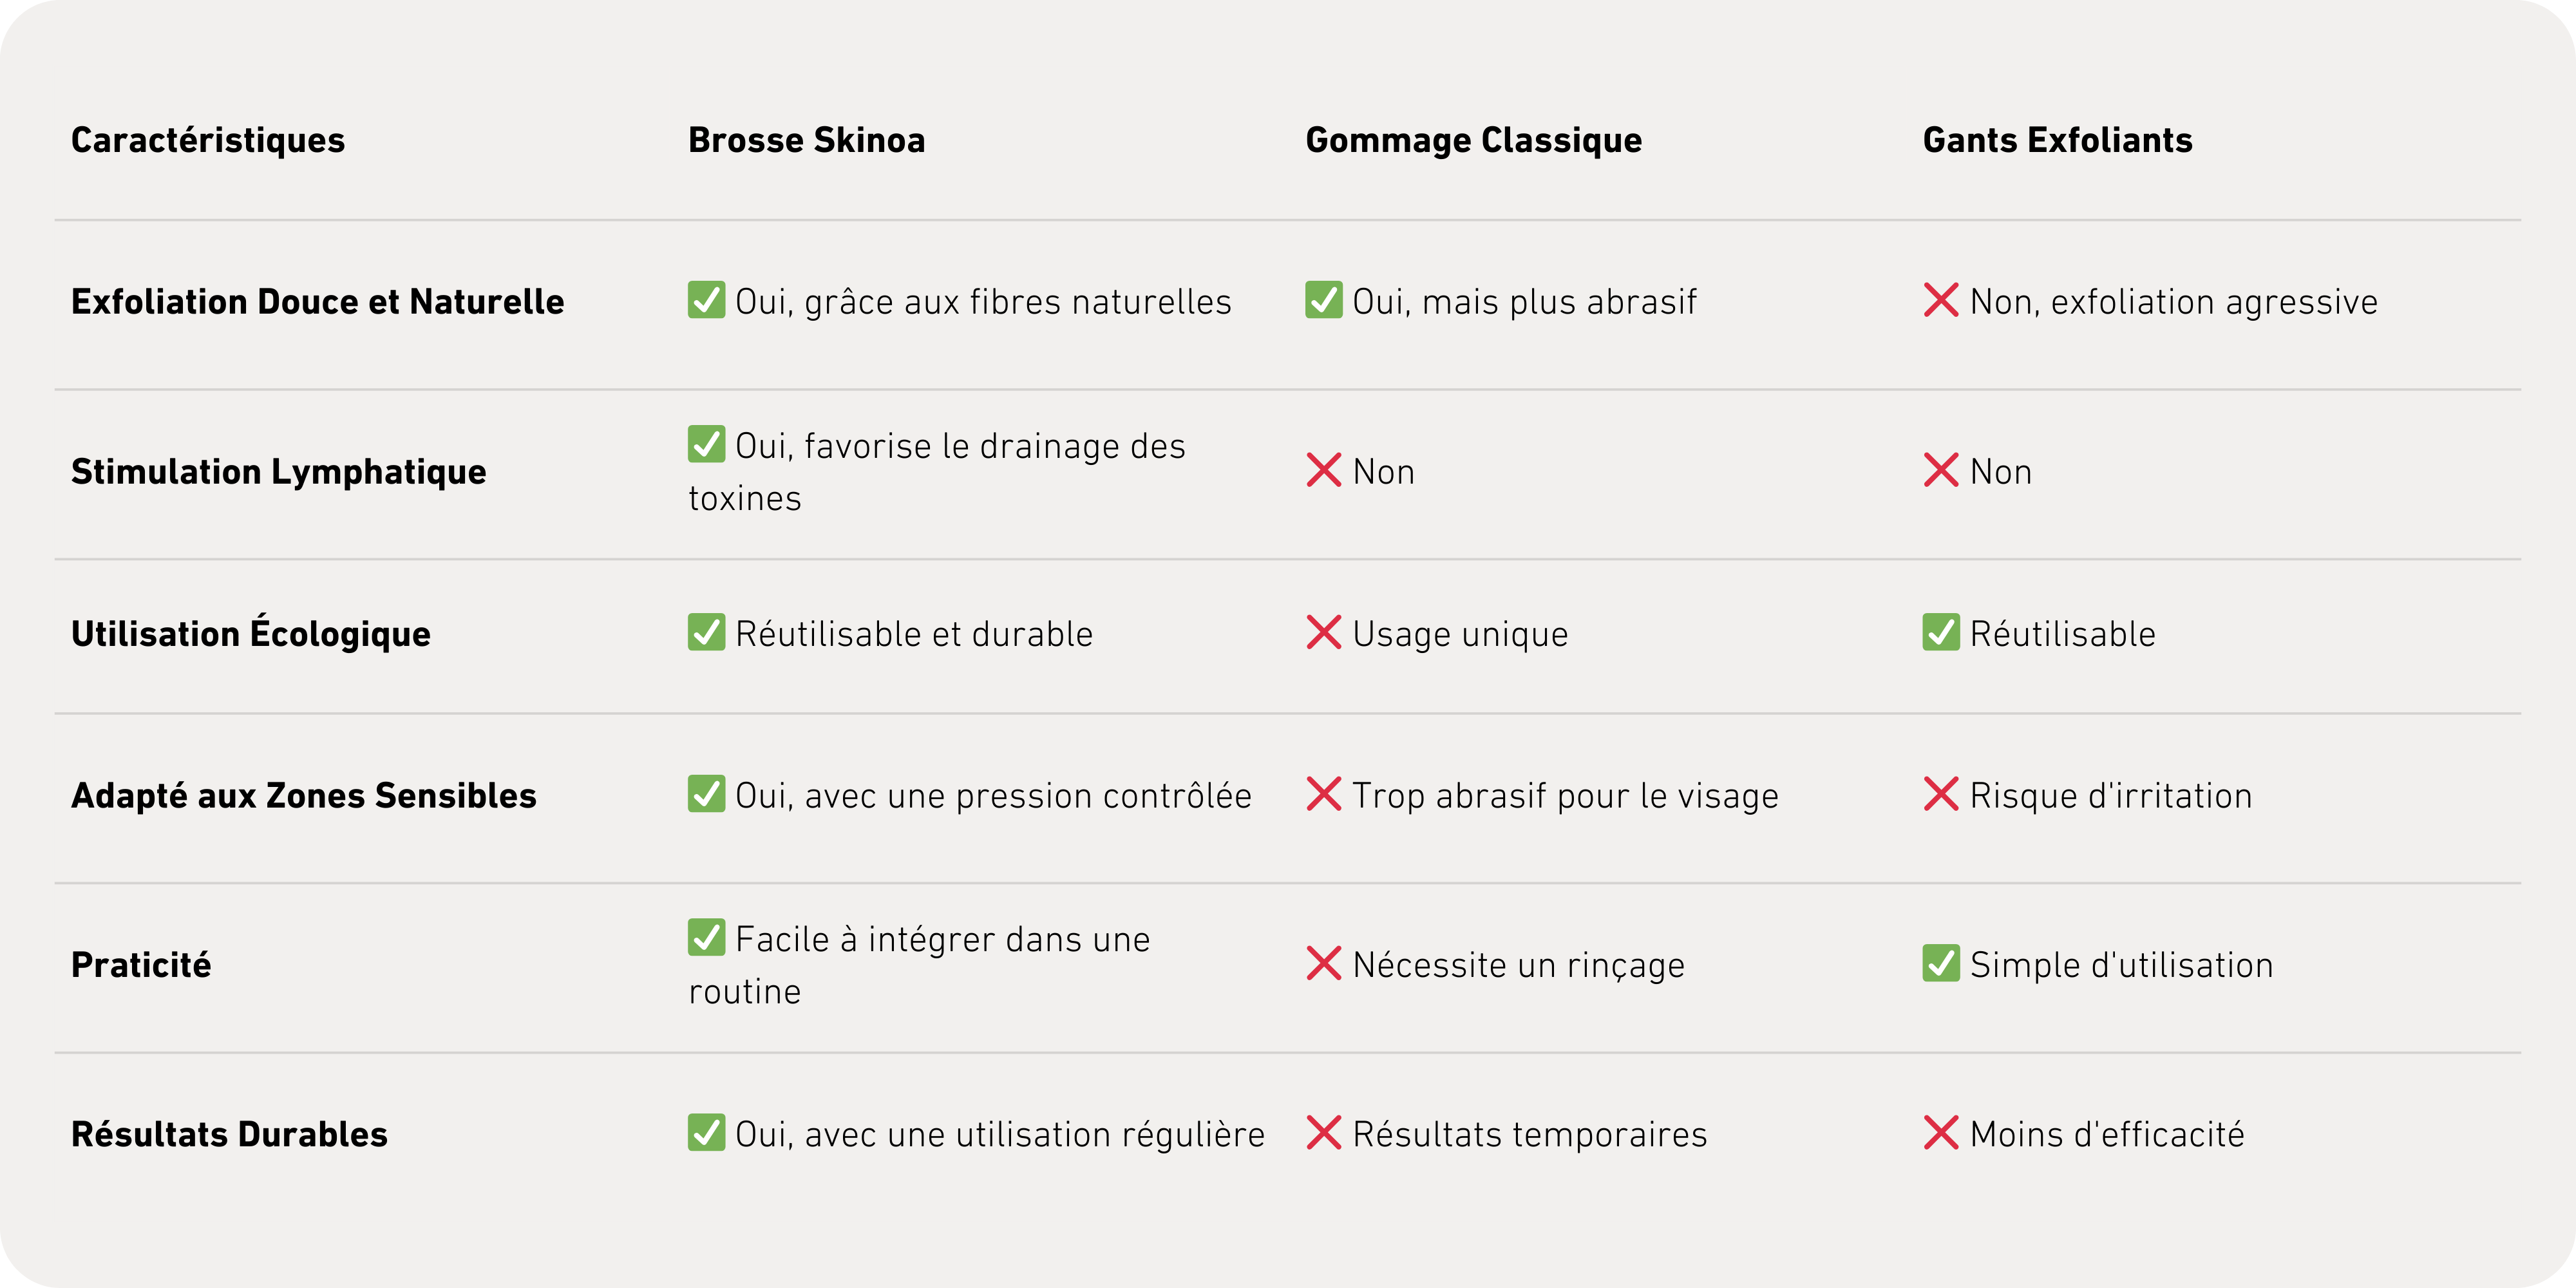Click the 'Gommage Classique' column header
Image resolution: width=2576 pixels, height=1288 pixels.
pos(1474,140)
